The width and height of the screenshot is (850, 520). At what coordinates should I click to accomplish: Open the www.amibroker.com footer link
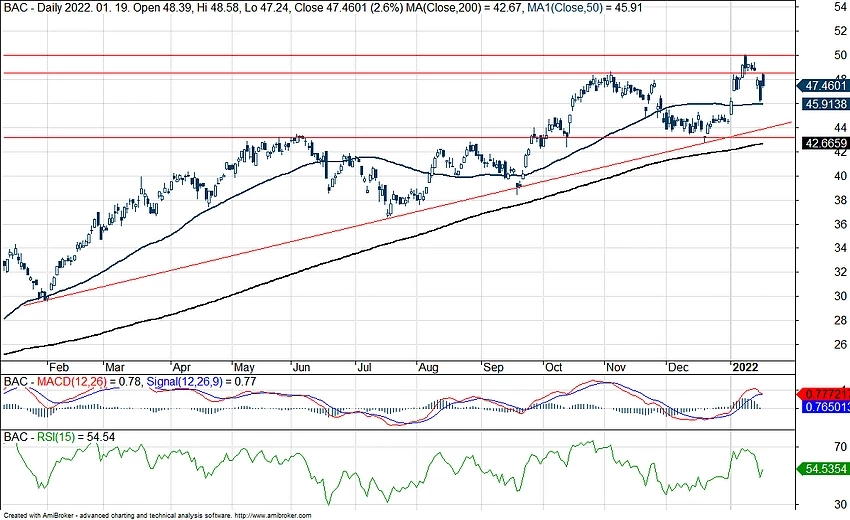coord(273,516)
